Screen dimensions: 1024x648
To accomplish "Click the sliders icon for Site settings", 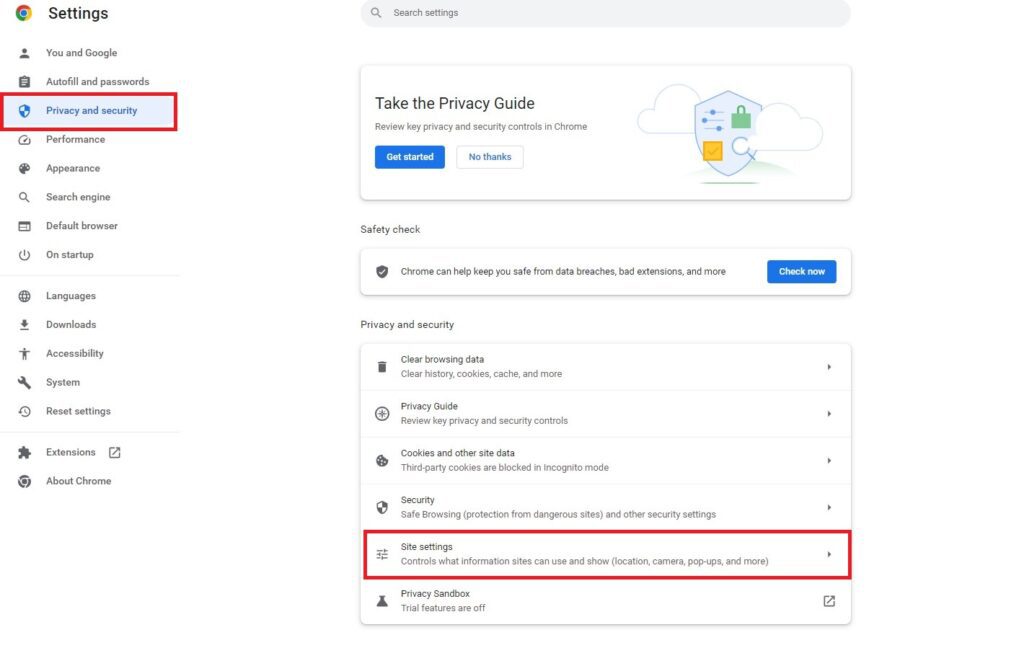I will pos(382,554).
